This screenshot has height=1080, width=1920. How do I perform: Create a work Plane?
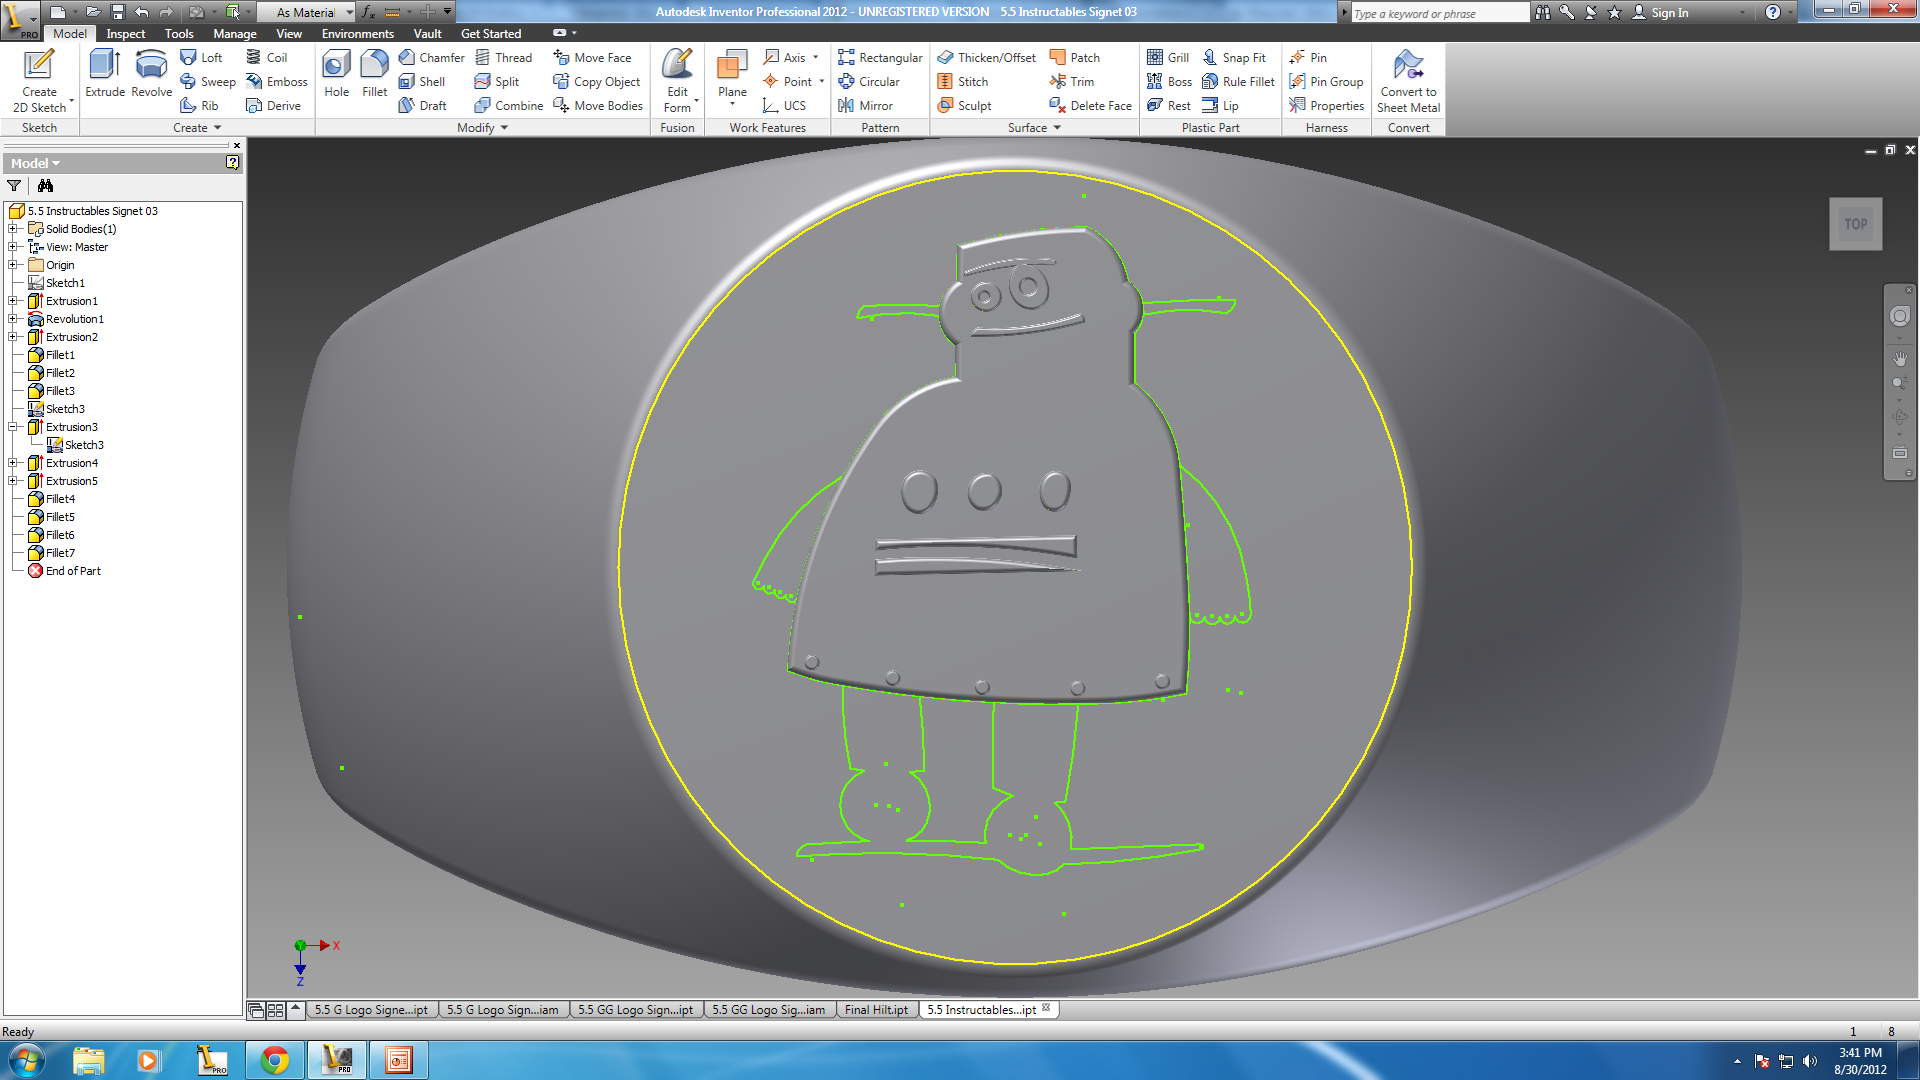(x=732, y=78)
